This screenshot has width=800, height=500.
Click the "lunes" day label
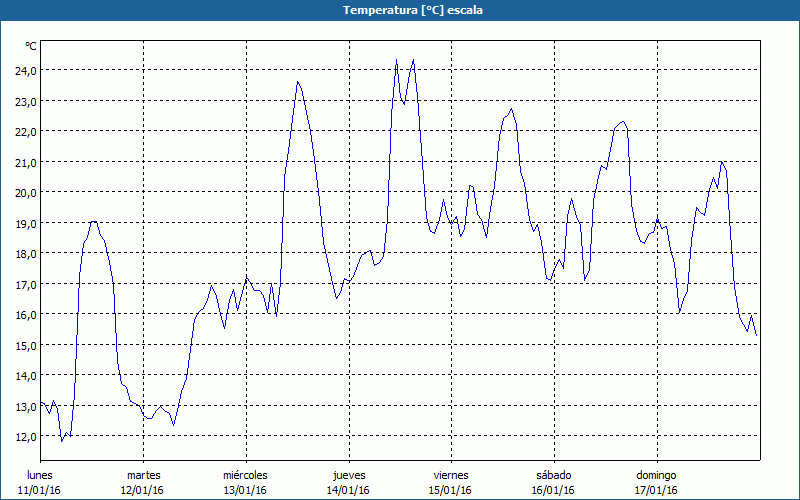click(41, 475)
